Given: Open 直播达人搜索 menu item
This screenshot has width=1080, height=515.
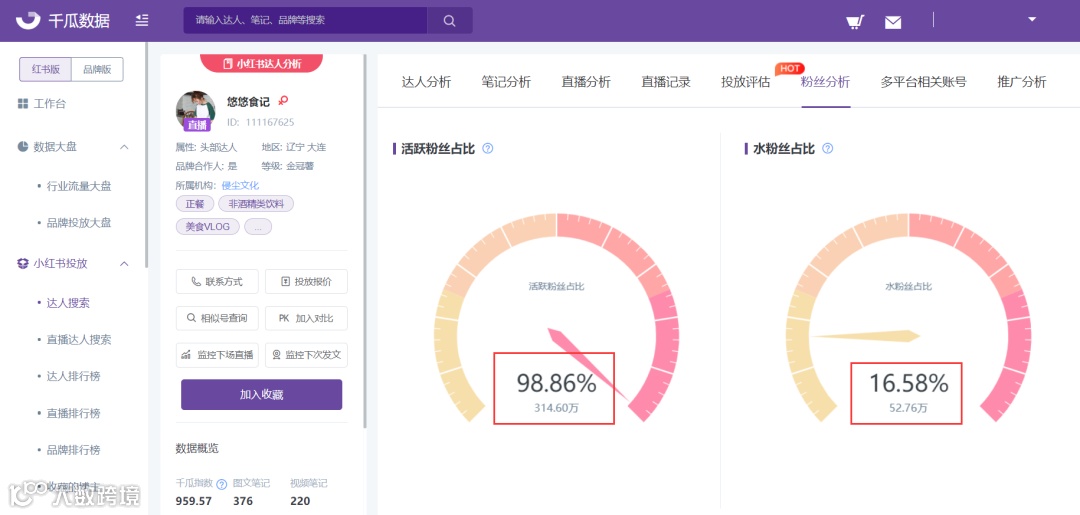Looking at the screenshot, I should (79, 339).
